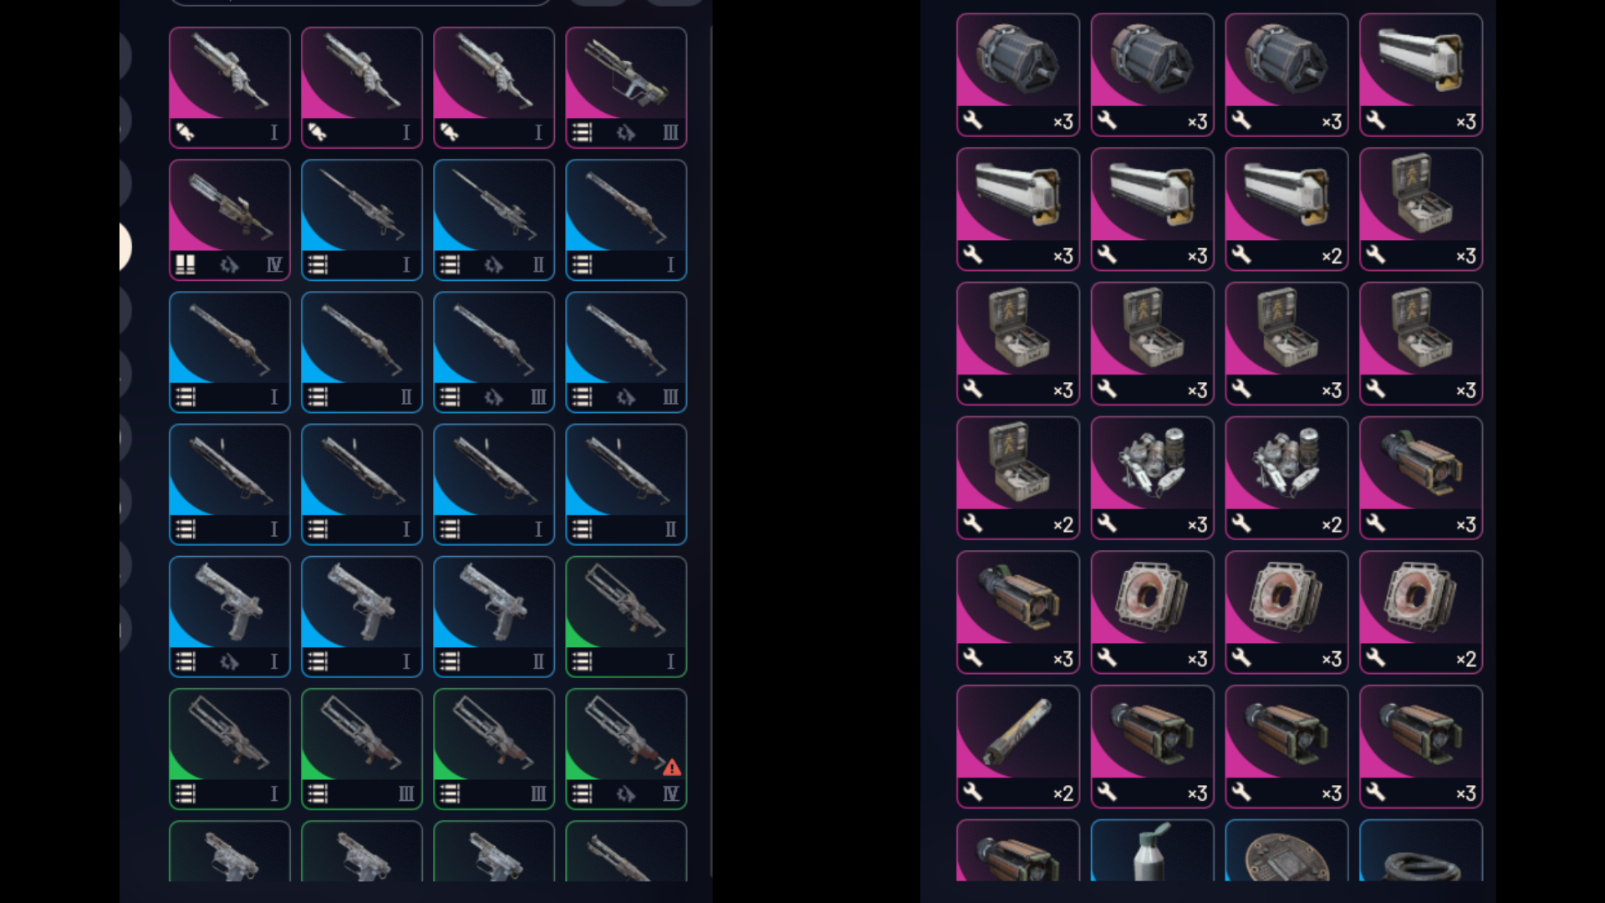
Task: Select the pink-rarity weapon marked tier III
Action: pyautogui.click(x=626, y=88)
